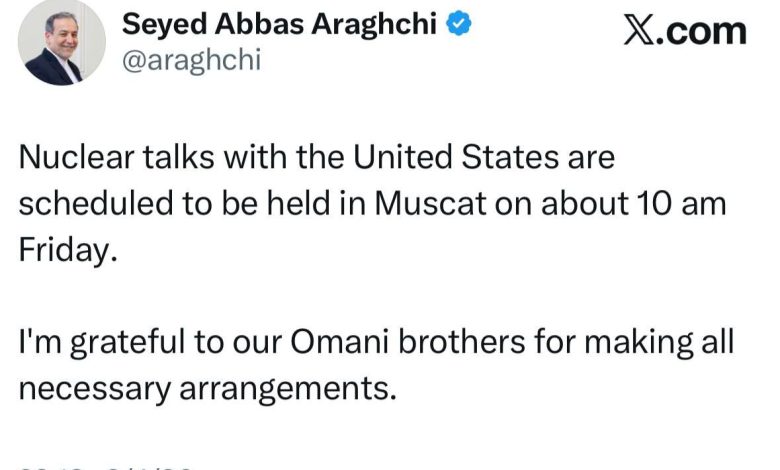Viewport: 780px width, 470px height.
Task: Click the blue verified checkmark badge
Action: pyautogui.click(x=459, y=23)
